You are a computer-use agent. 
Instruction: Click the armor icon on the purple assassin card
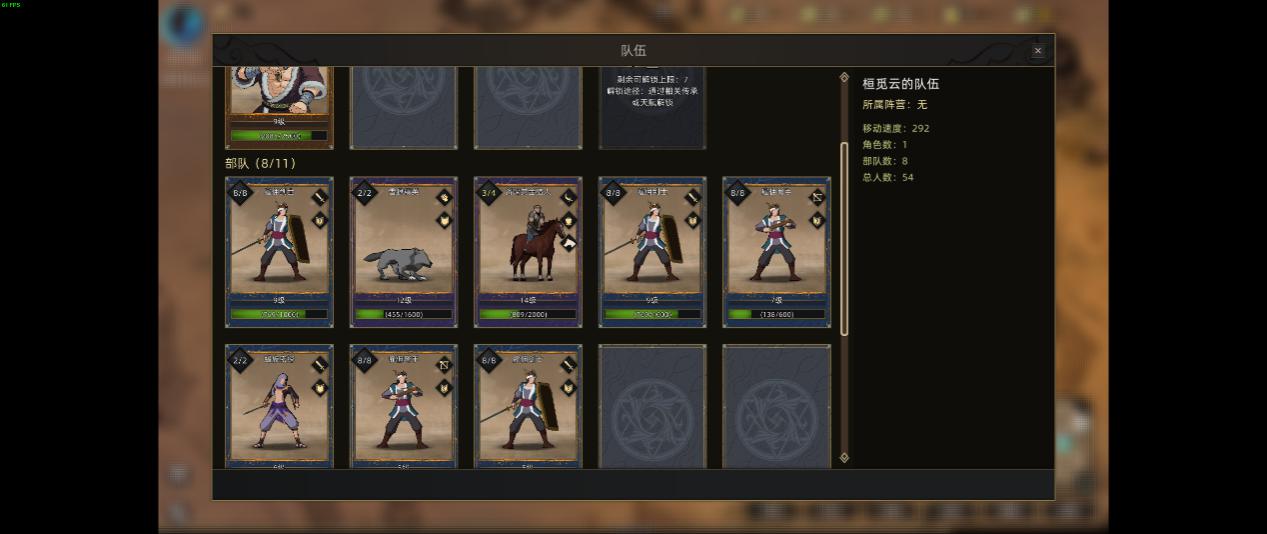[x=320, y=388]
